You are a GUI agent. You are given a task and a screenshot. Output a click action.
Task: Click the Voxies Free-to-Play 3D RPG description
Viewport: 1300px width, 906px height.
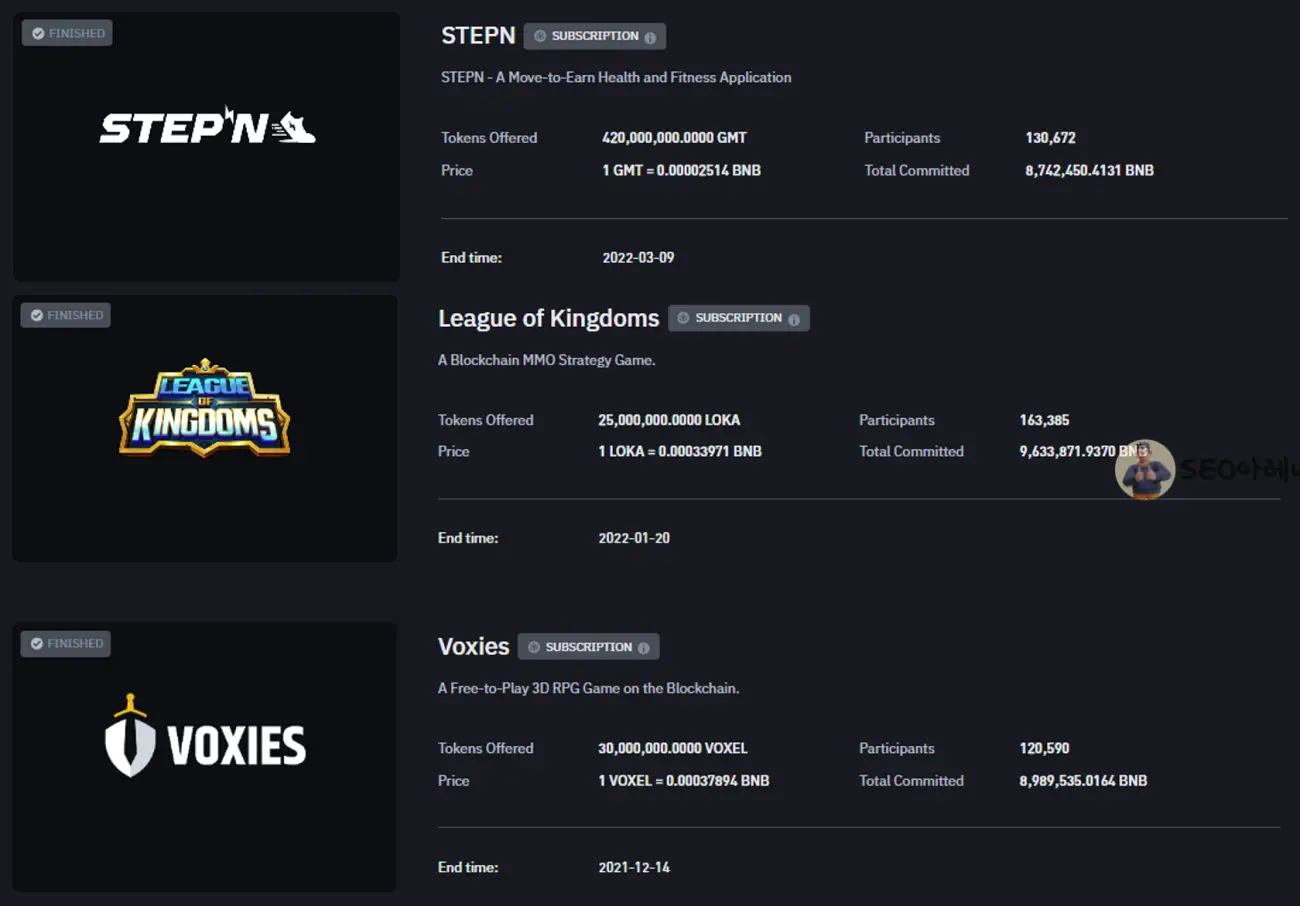click(589, 688)
